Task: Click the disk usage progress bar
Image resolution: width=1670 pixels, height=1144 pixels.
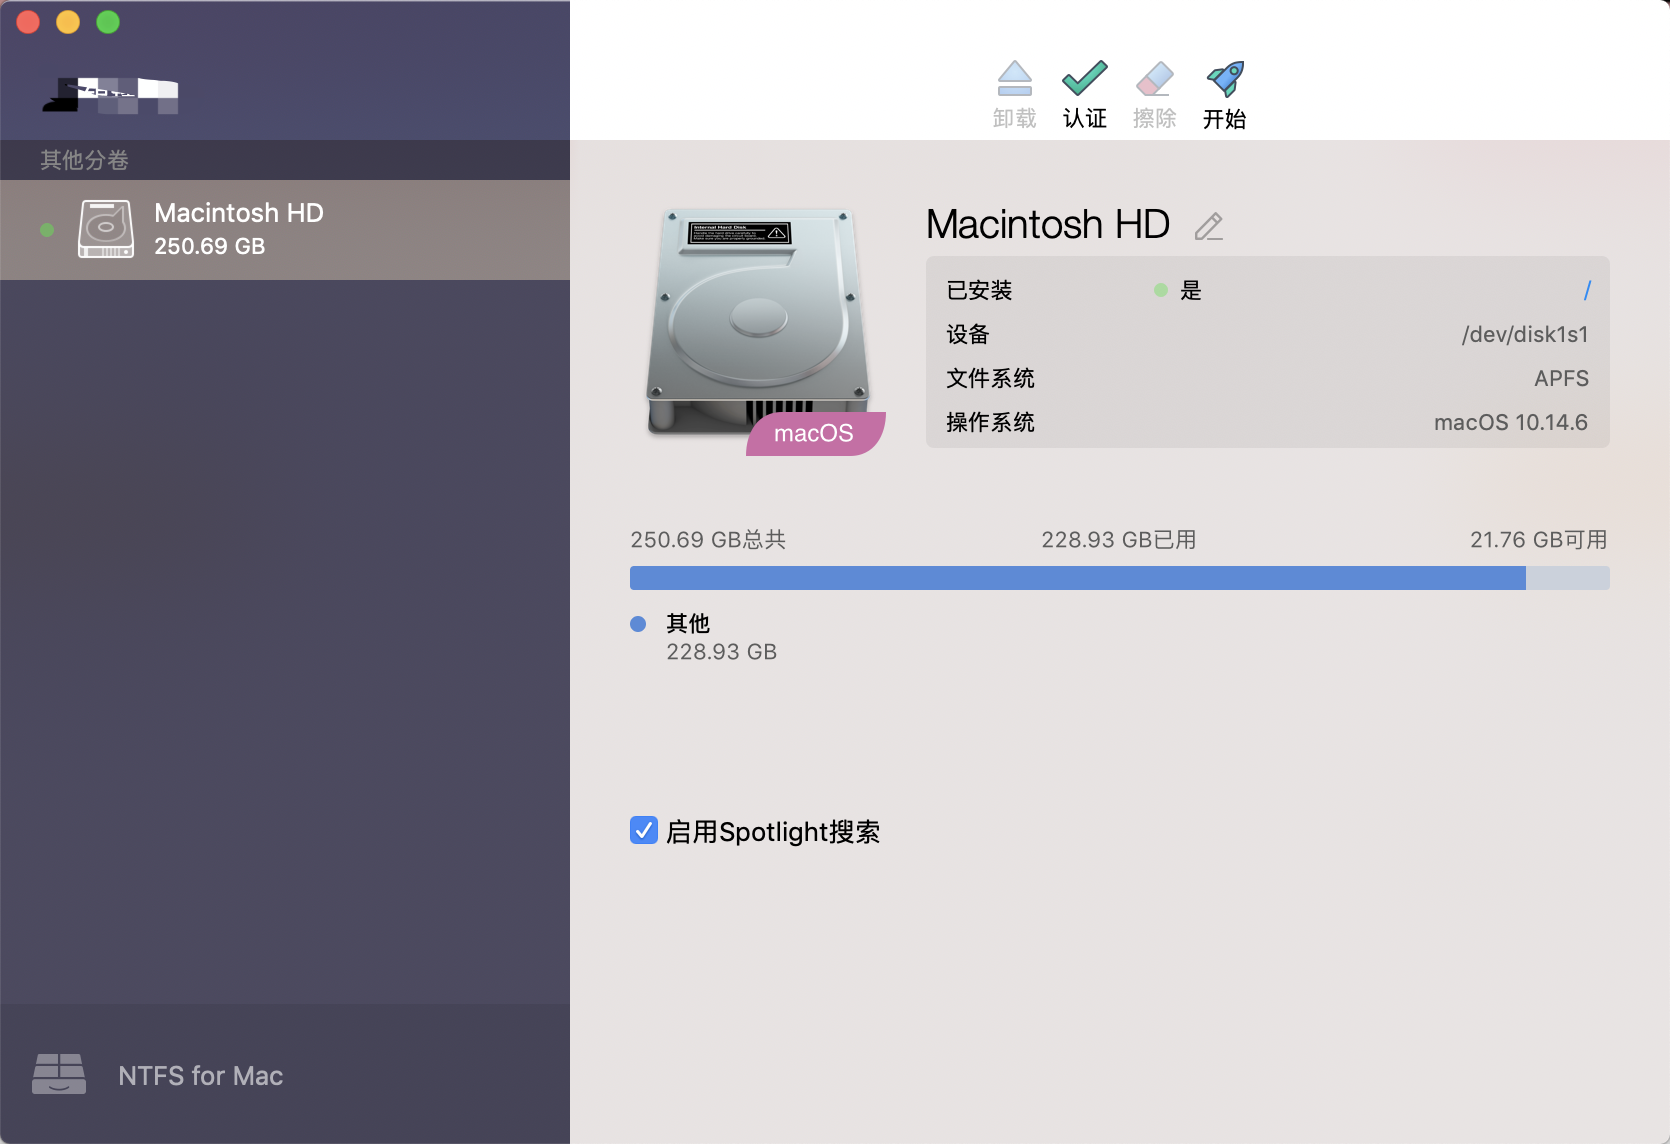Action: click(1118, 578)
